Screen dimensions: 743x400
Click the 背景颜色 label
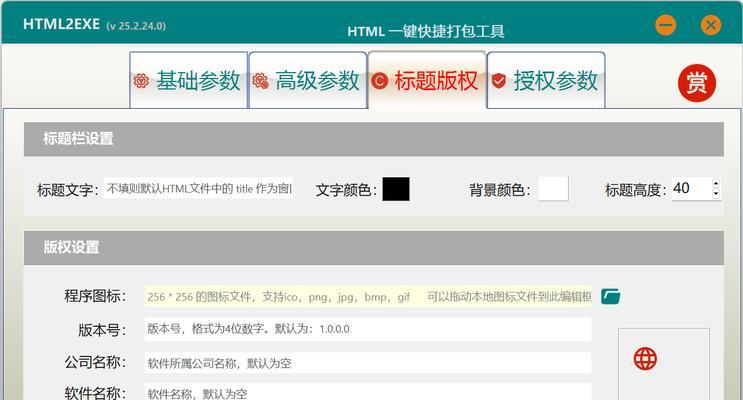(500, 190)
